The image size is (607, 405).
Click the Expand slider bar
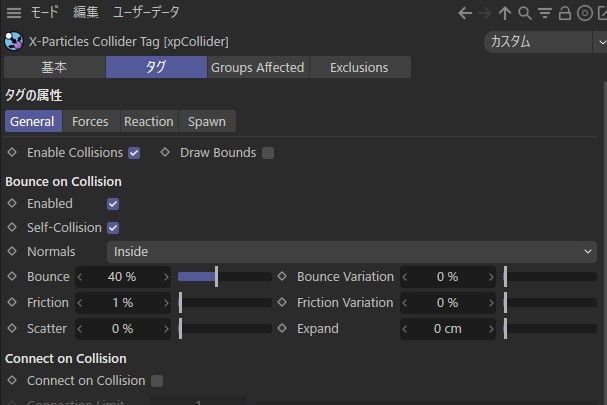click(x=550, y=329)
